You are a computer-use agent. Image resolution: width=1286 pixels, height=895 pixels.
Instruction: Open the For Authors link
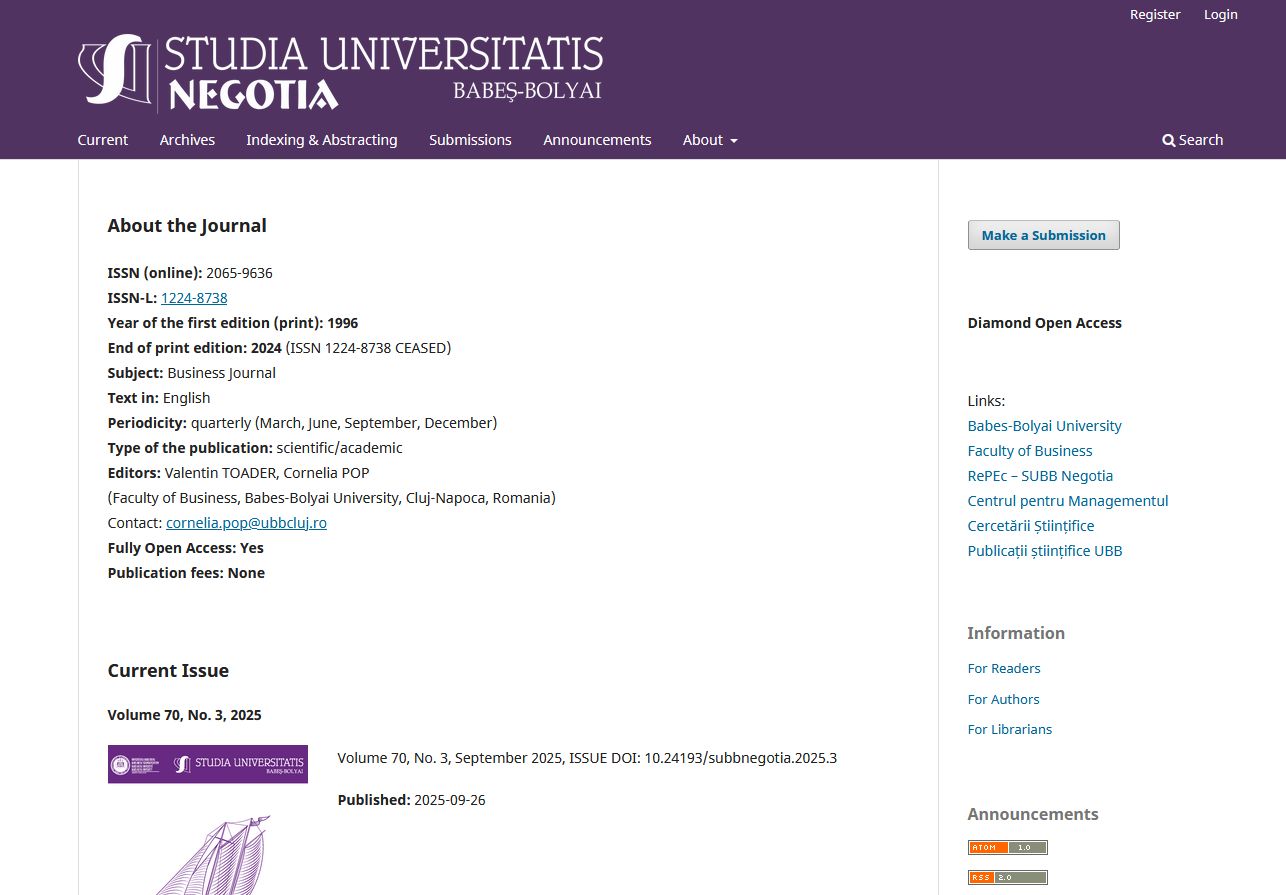click(x=1003, y=699)
